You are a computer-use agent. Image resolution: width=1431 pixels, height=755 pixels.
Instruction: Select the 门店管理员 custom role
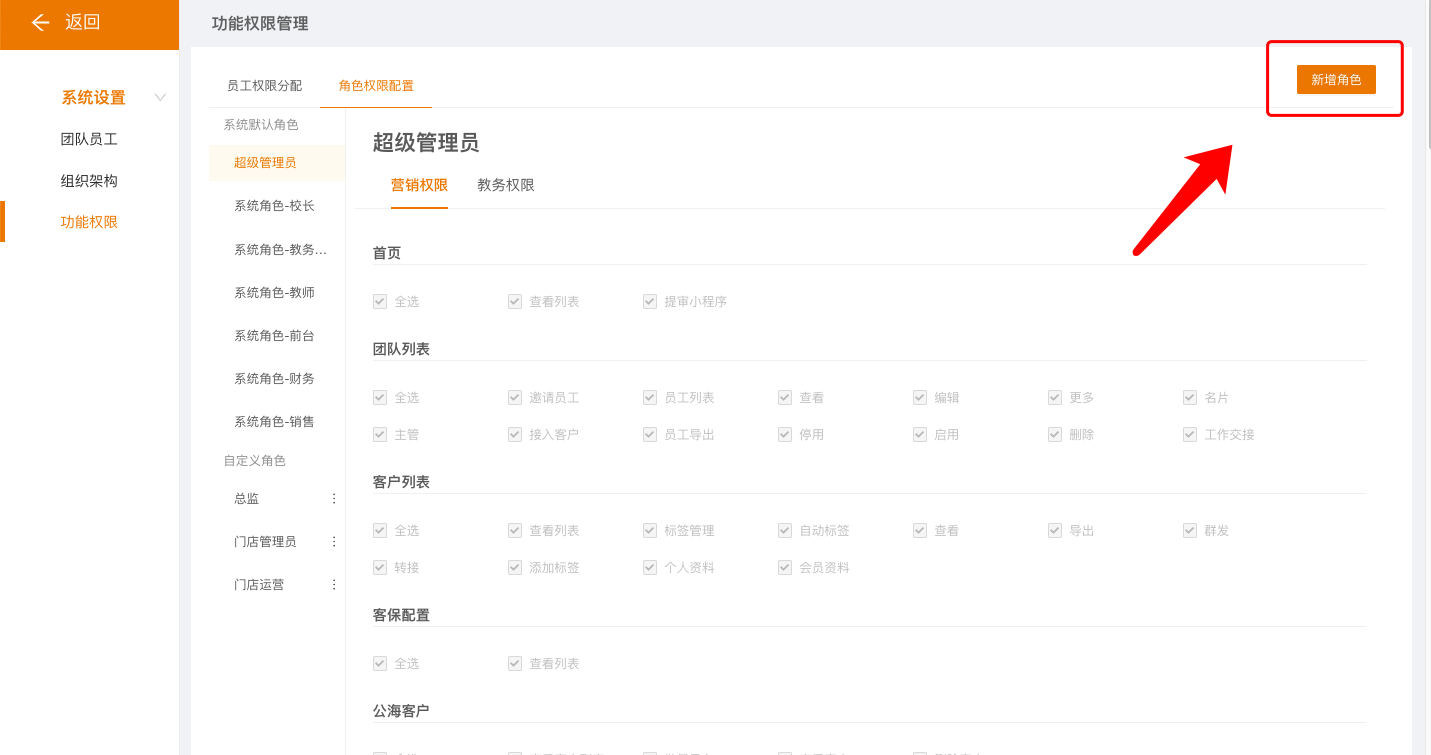point(265,541)
